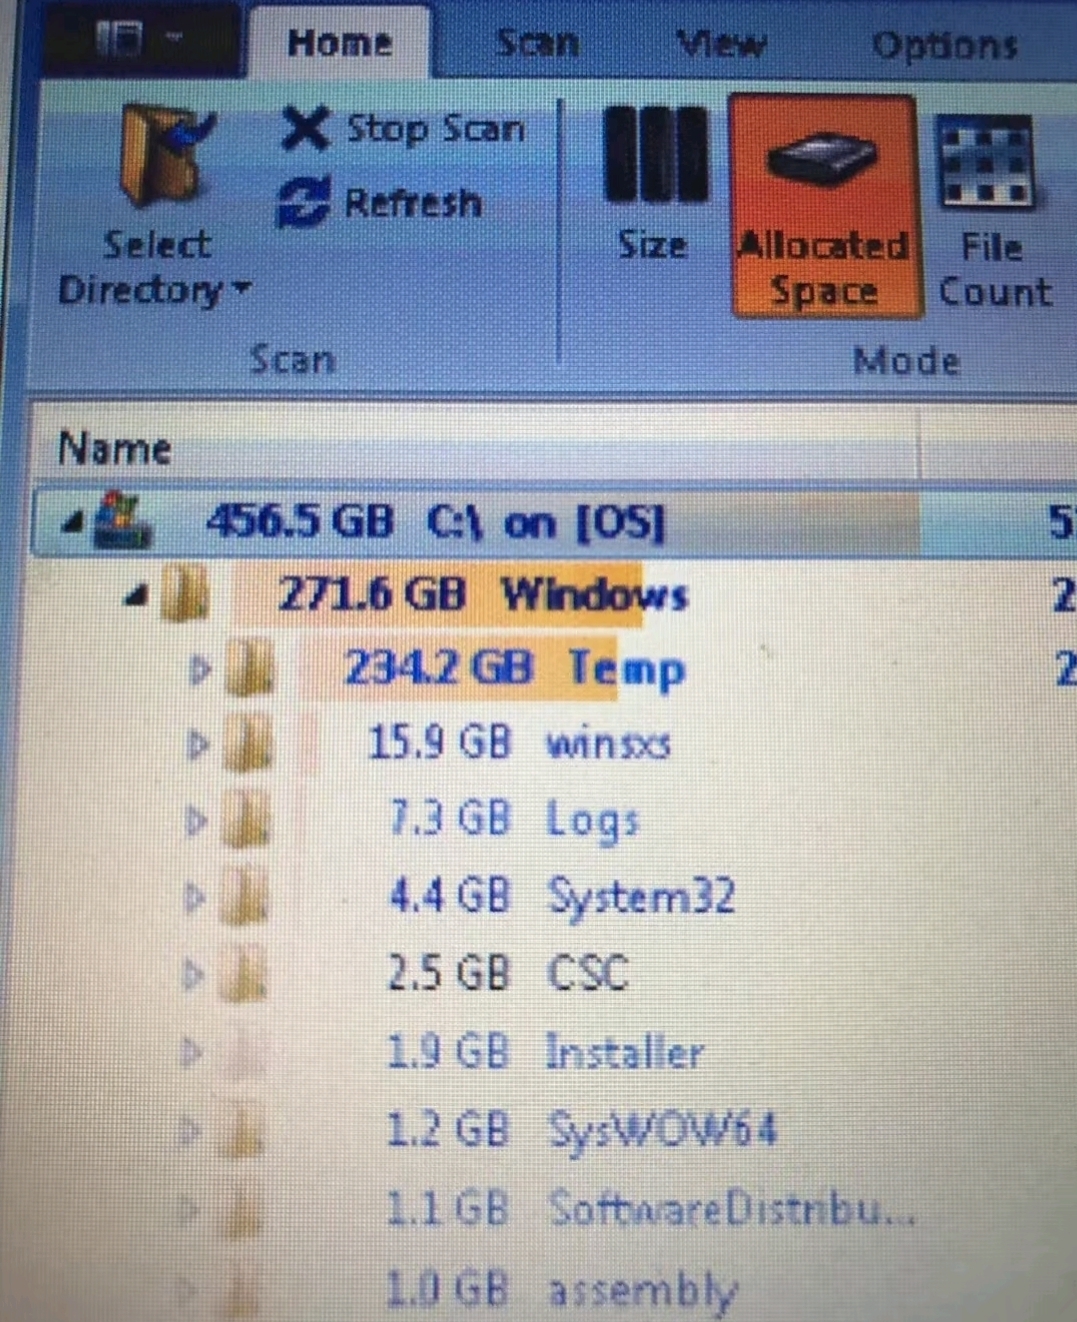Viewport: 1077px width, 1322px height.
Task: Expand the SysWOW64 folder
Action: pyautogui.click(x=190, y=1131)
